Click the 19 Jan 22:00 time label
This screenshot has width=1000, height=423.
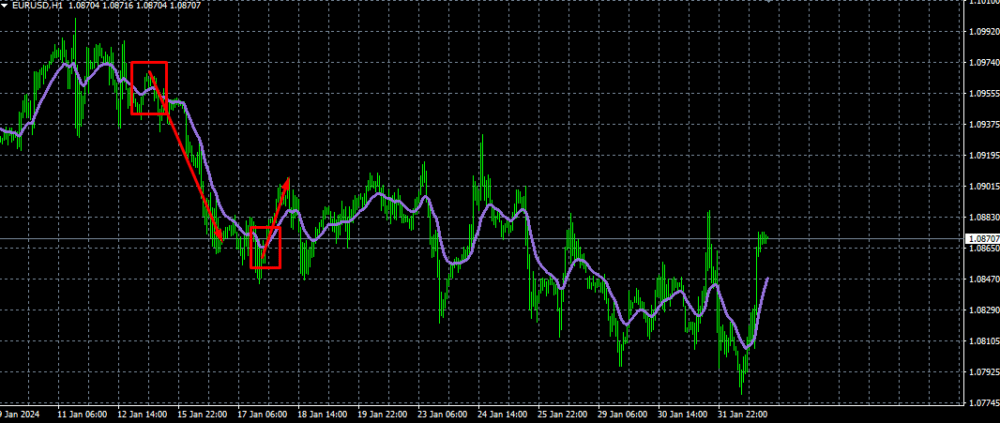(382, 414)
